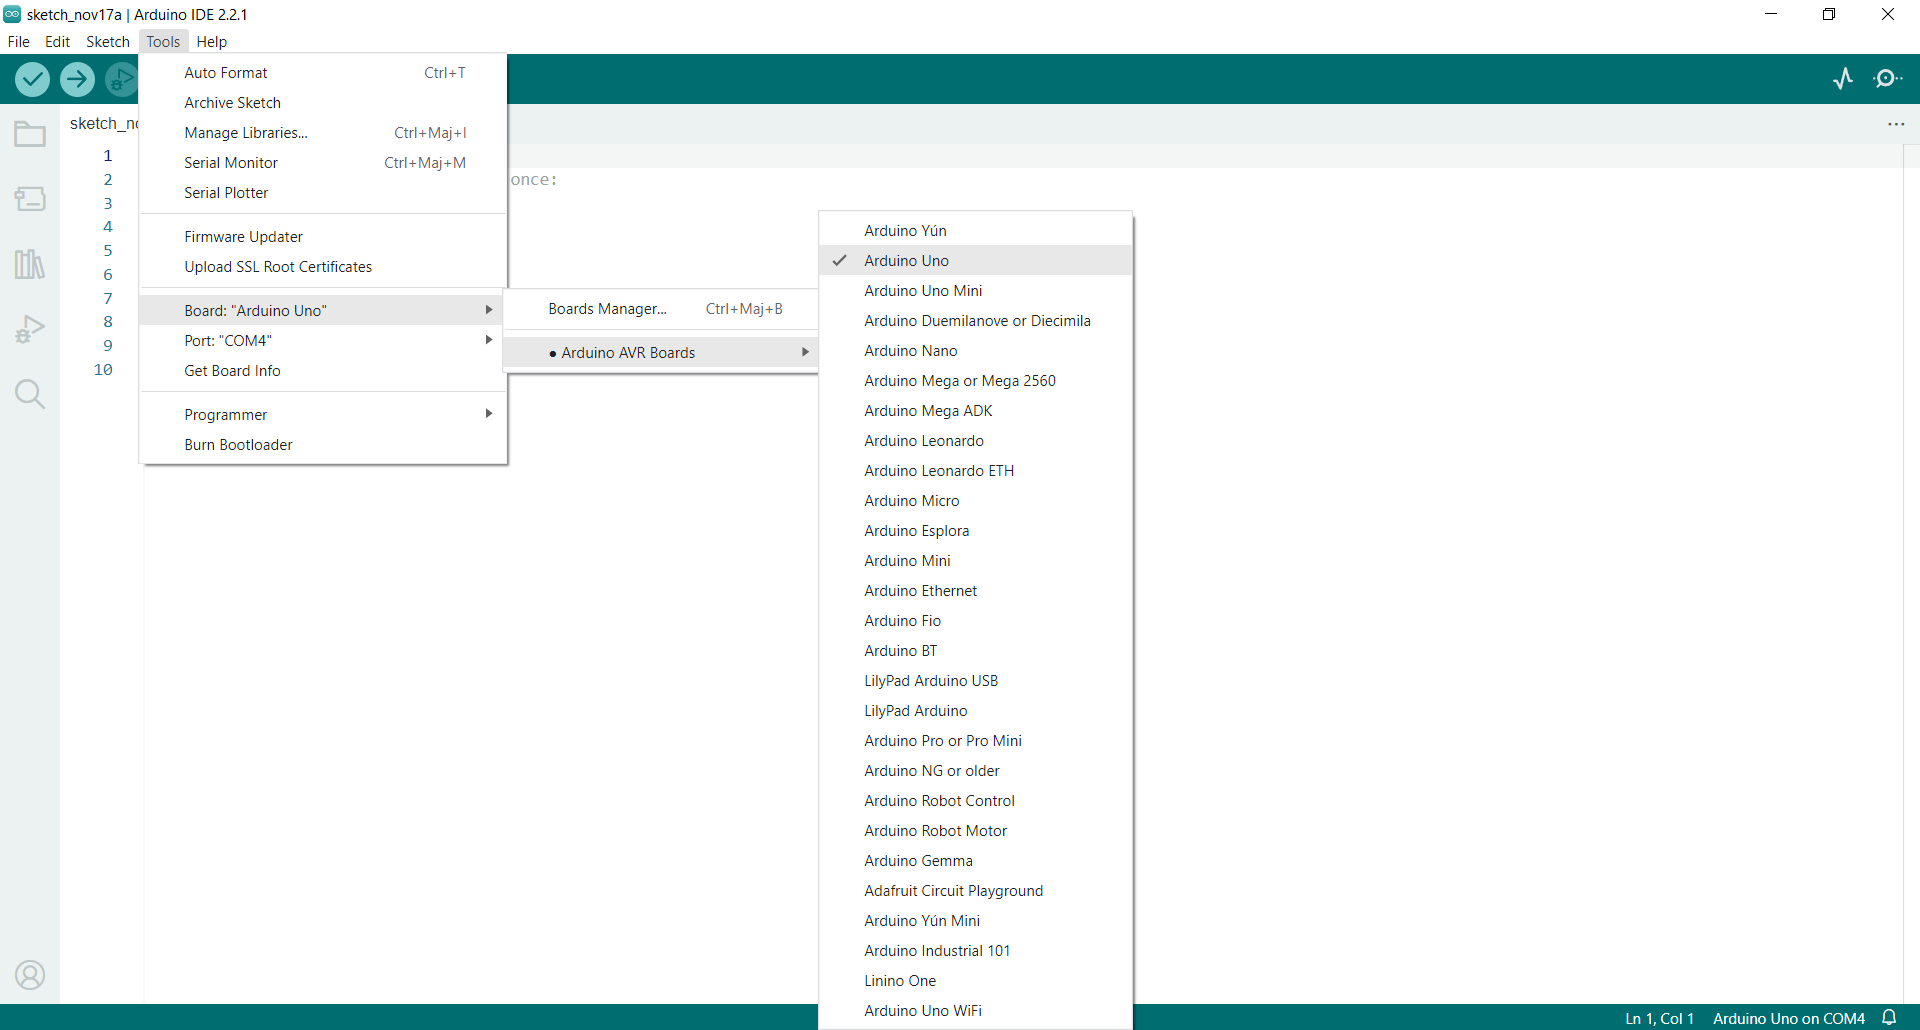The image size is (1920, 1030).
Task: Open Serial Plotter from Tools menu
Action: click(323, 193)
